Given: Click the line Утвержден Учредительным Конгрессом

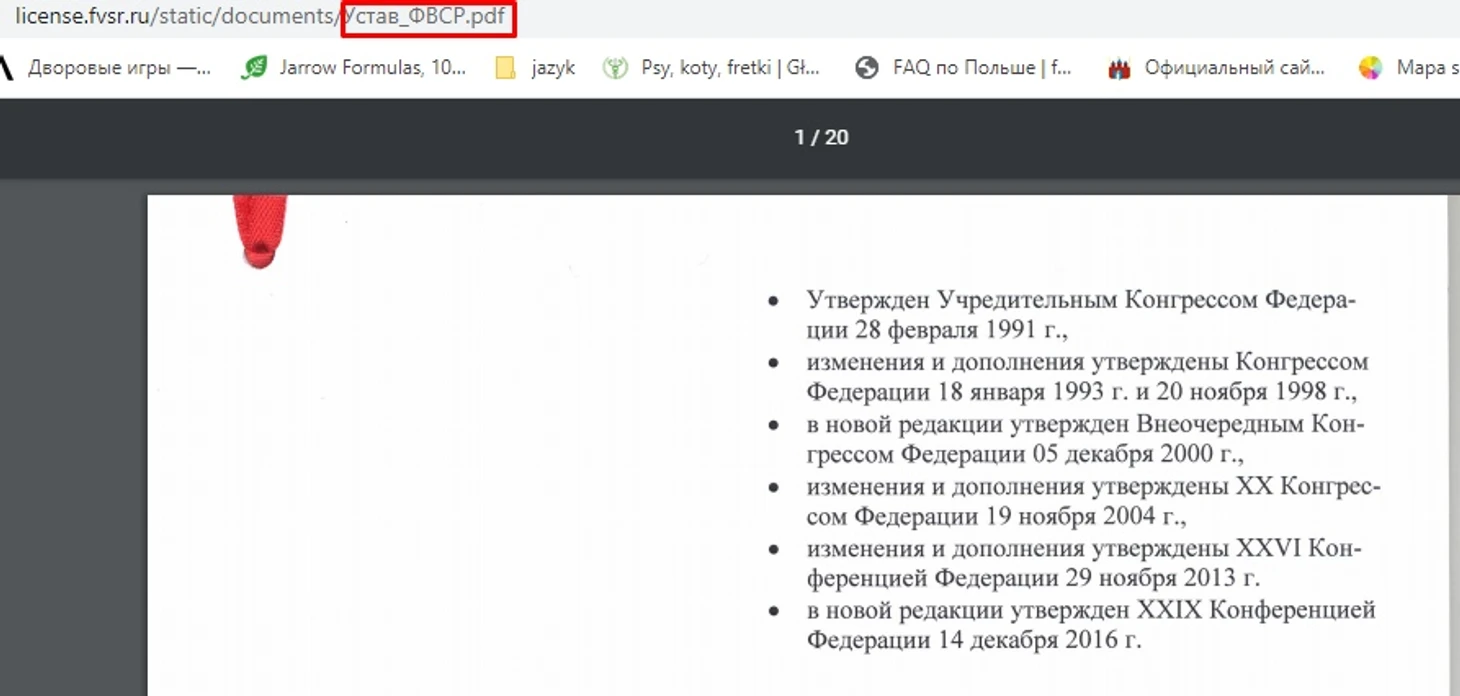Looking at the screenshot, I should 1081,300.
